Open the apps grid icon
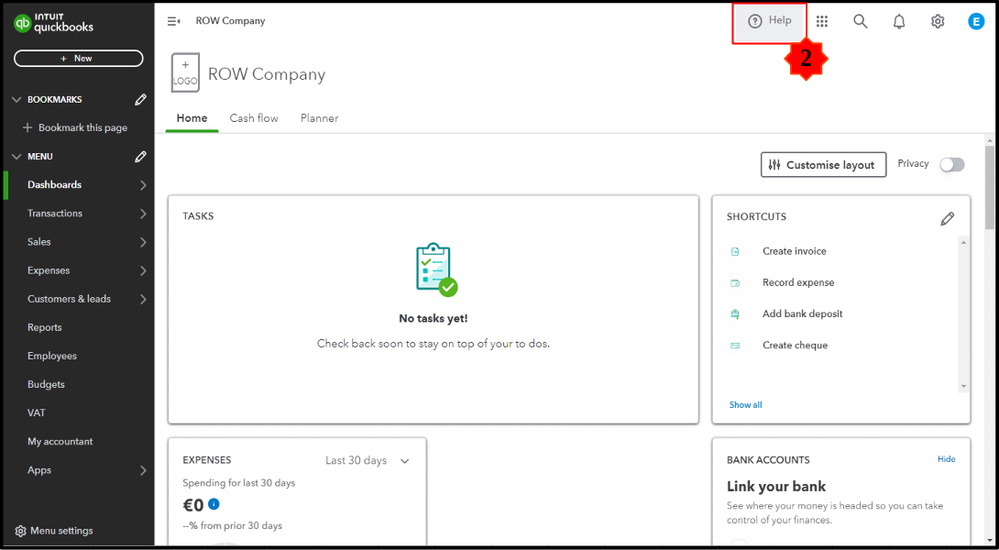 click(822, 21)
